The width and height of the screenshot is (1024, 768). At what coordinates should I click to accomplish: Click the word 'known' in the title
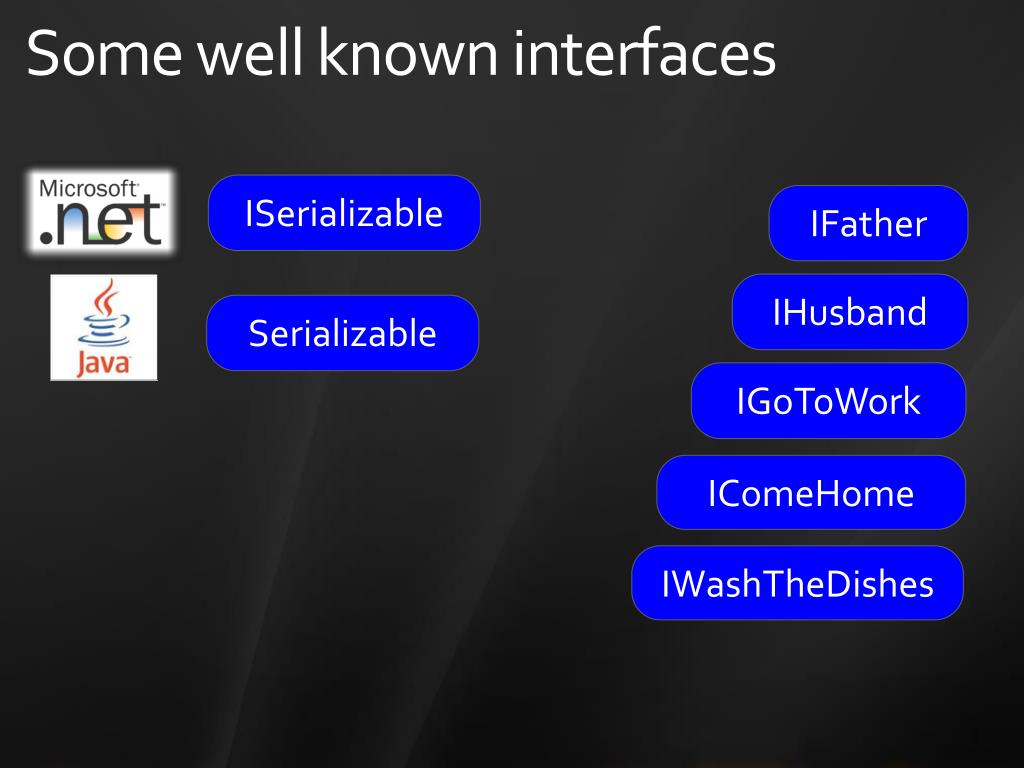tap(409, 53)
